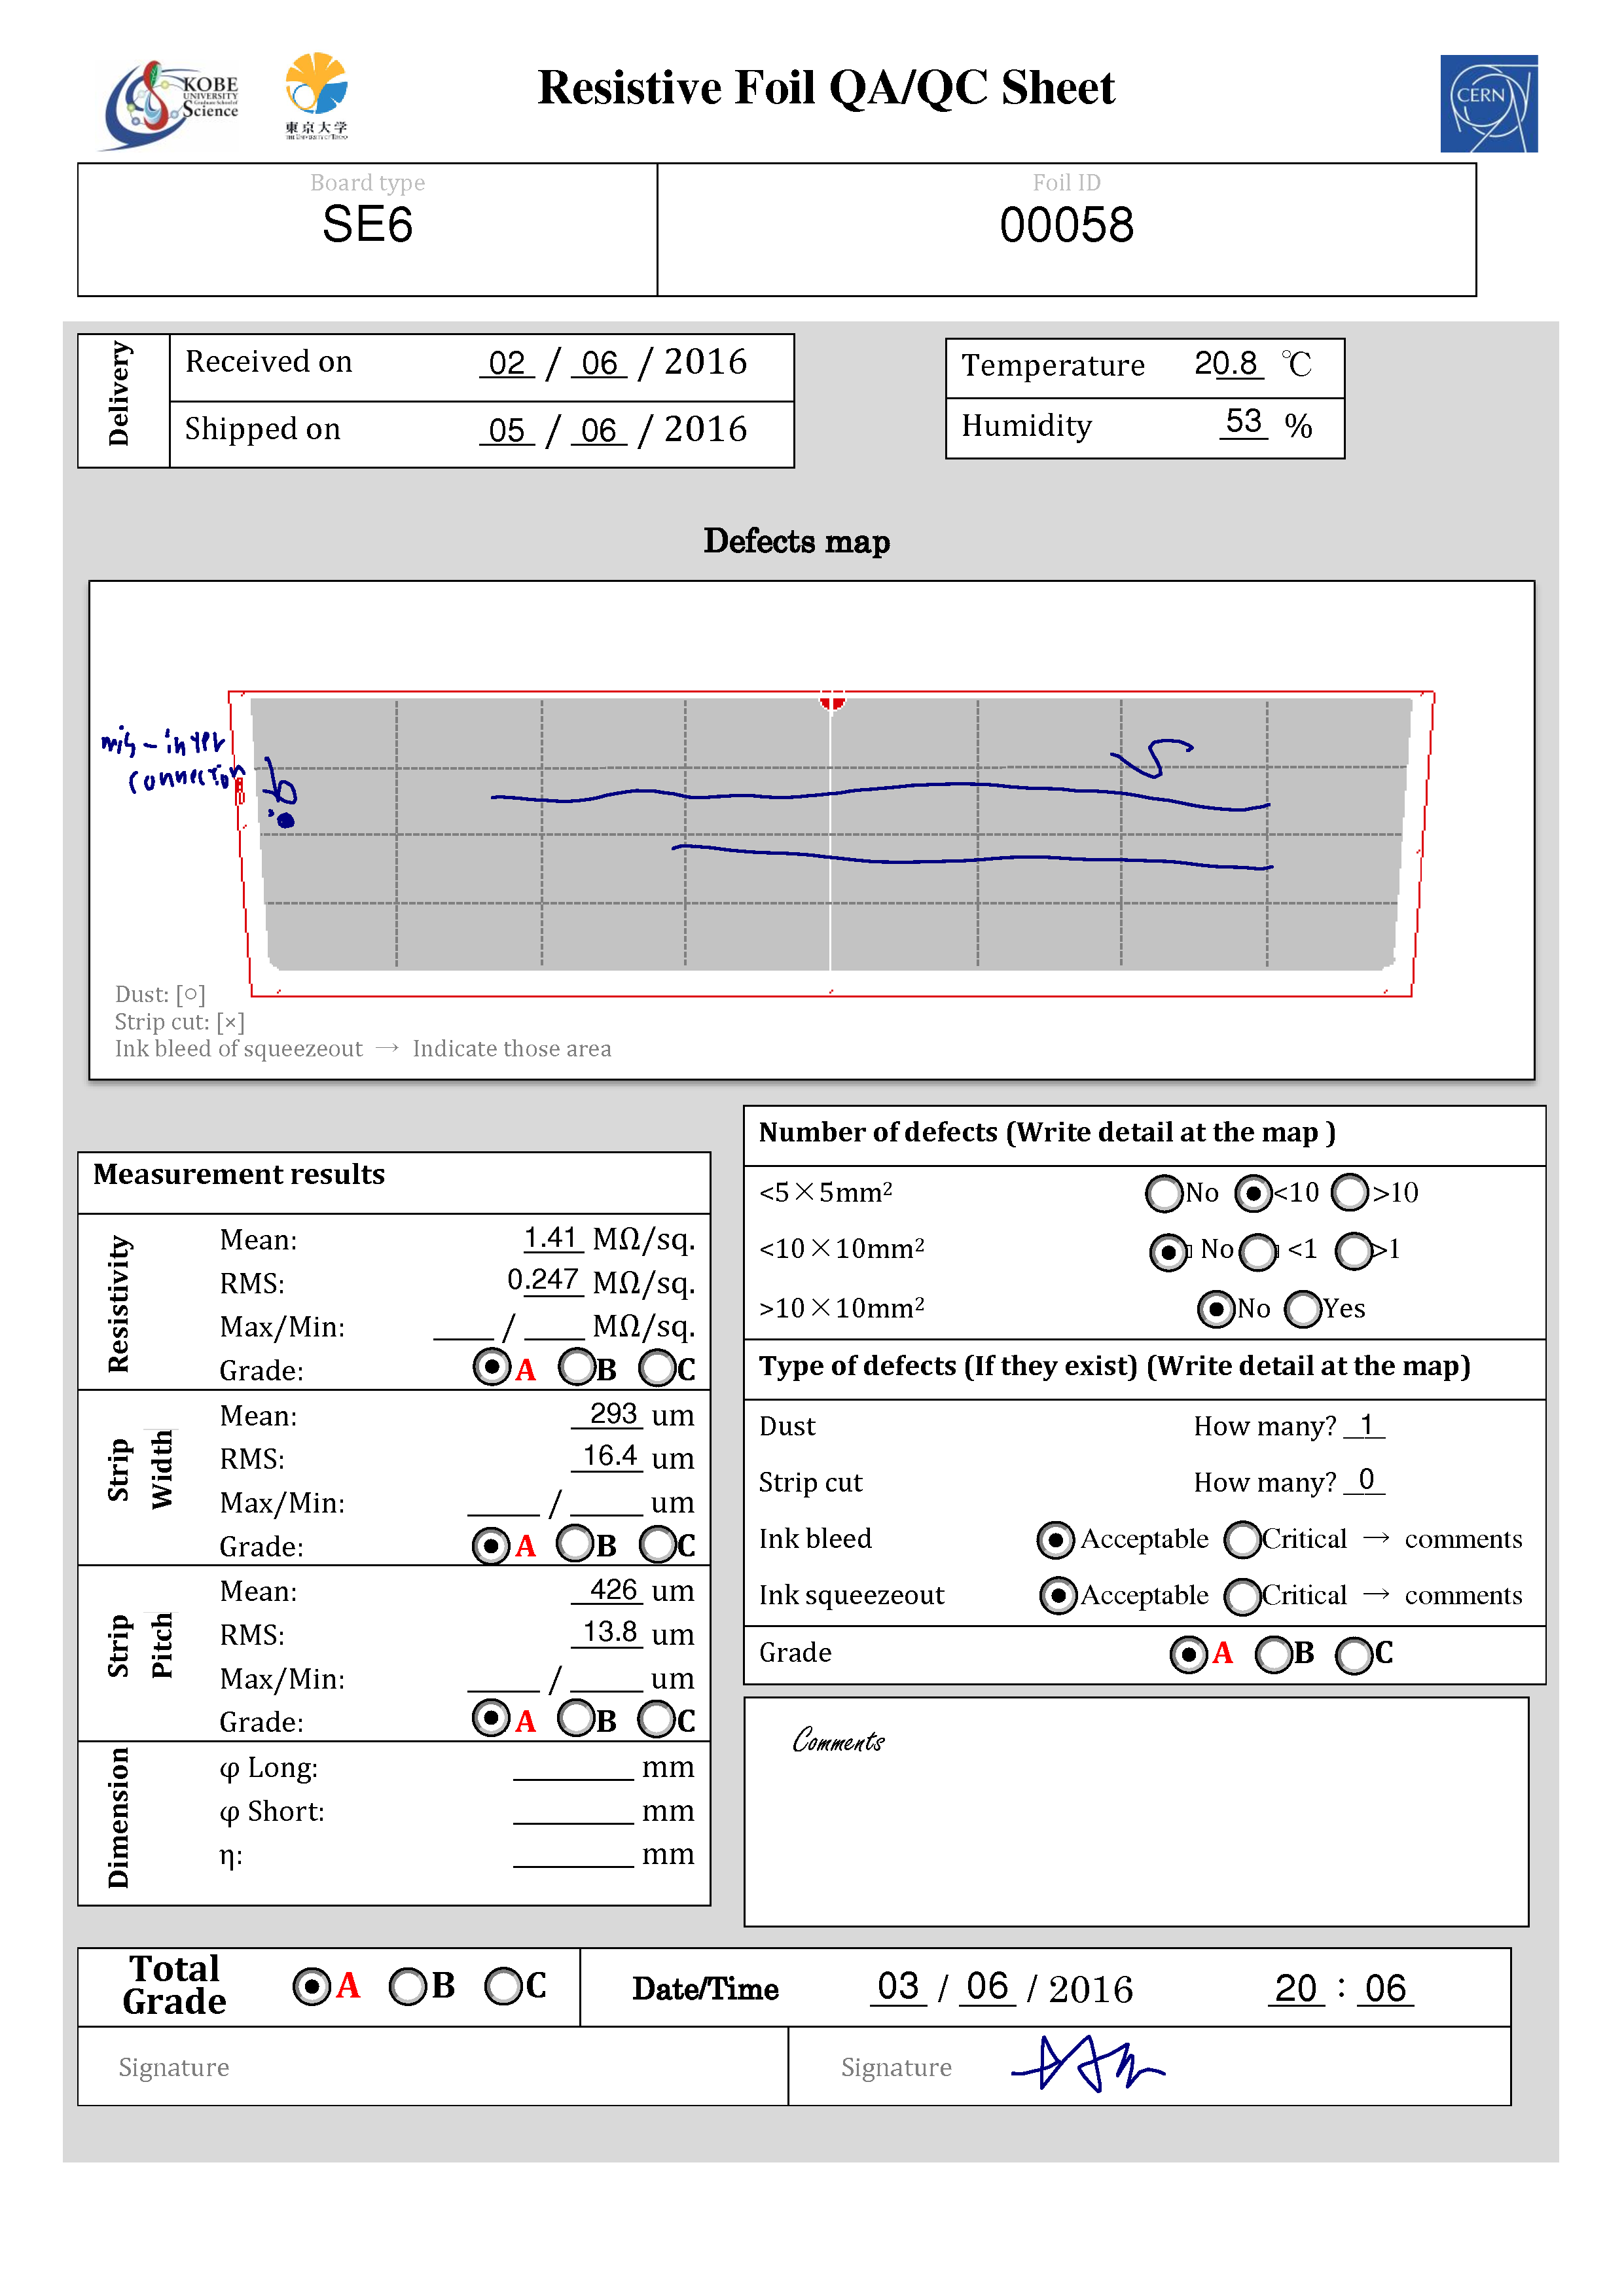Click the Strip cut How many field
This screenshot has height=2296, width=1624.
[x=1364, y=1480]
